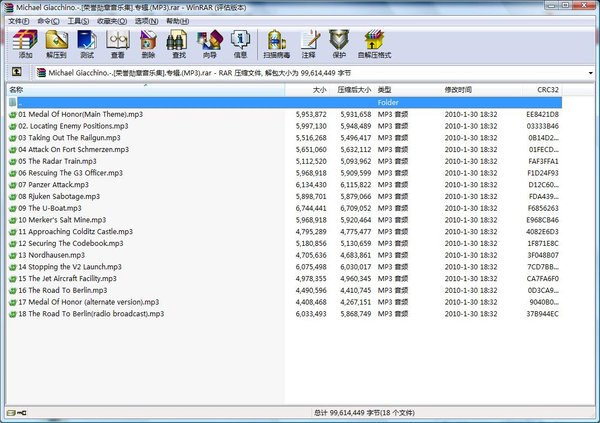Click the 解压到 (Extract To) toolbar icon

point(56,44)
